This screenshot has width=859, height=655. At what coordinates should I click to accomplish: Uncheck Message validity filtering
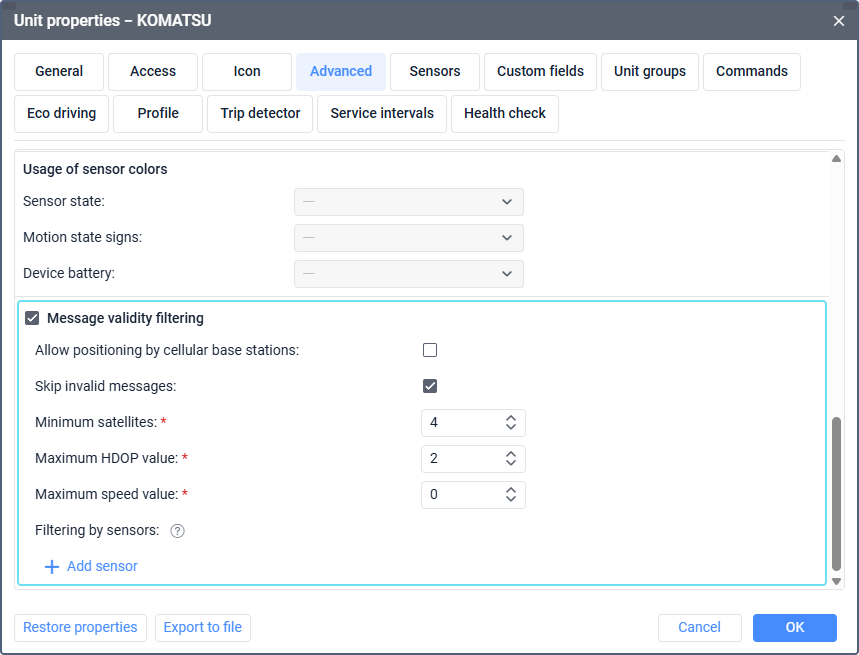pos(32,318)
